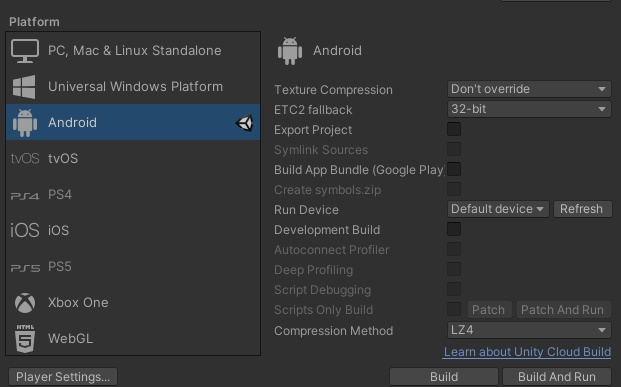Click the HTML5 WebGL icon
Viewport: 621px width, 387px height.
[x=25, y=339]
